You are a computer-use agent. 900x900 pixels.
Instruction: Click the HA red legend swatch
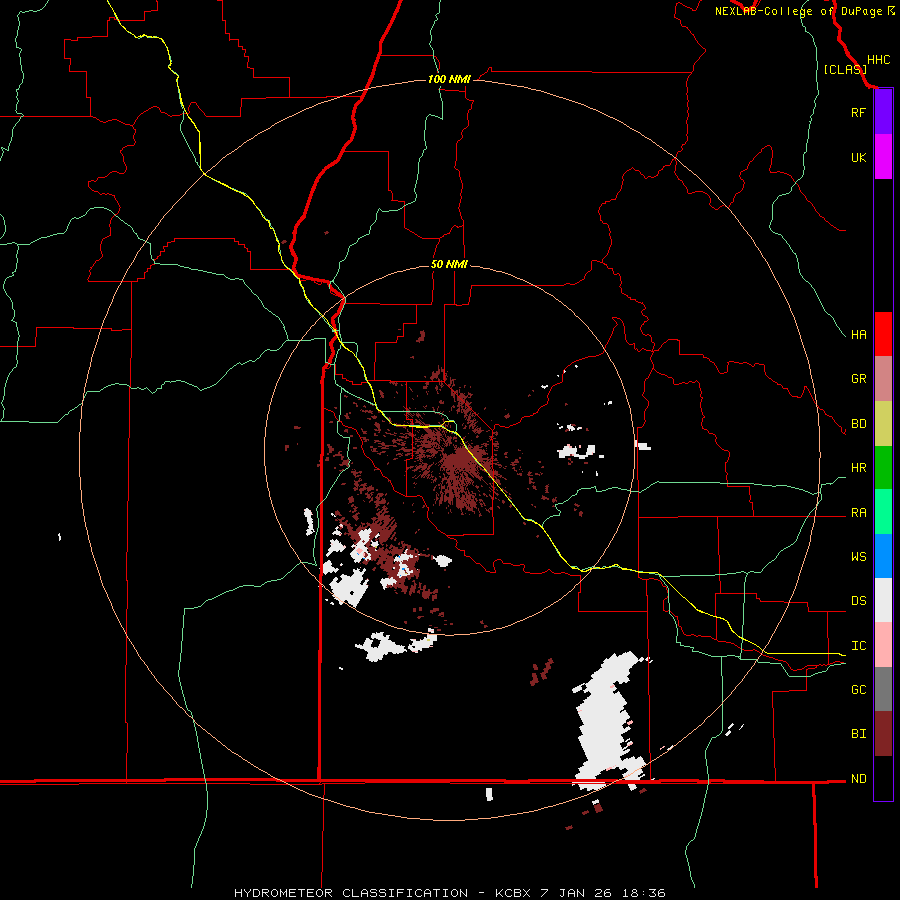[883, 334]
